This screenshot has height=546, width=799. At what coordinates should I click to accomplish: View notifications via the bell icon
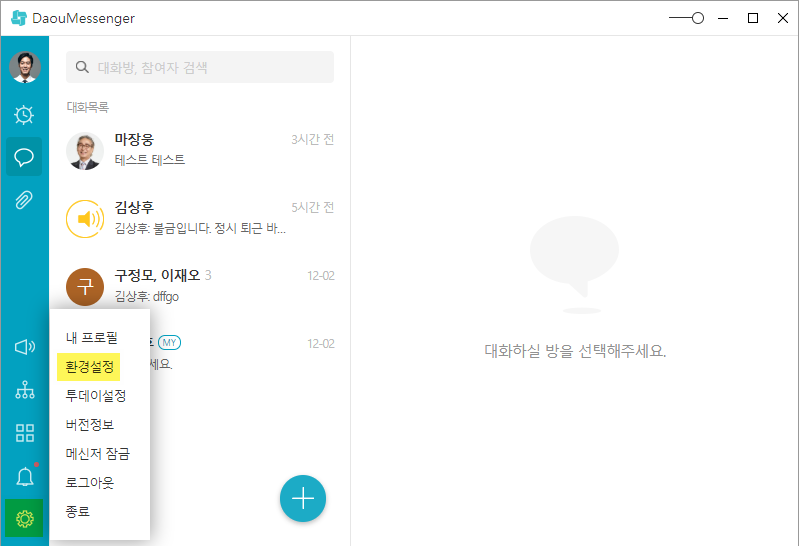point(25,476)
